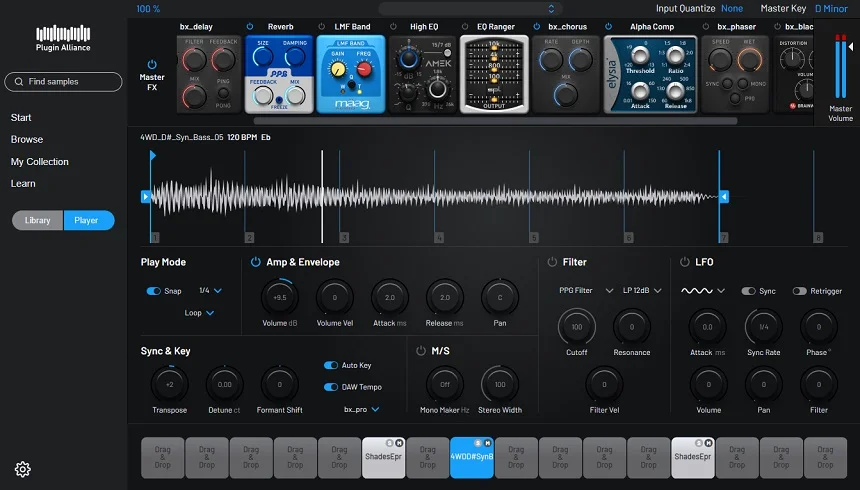This screenshot has width=860, height=490.
Task: Click the Filter Cutoff knob
Action: click(576, 327)
